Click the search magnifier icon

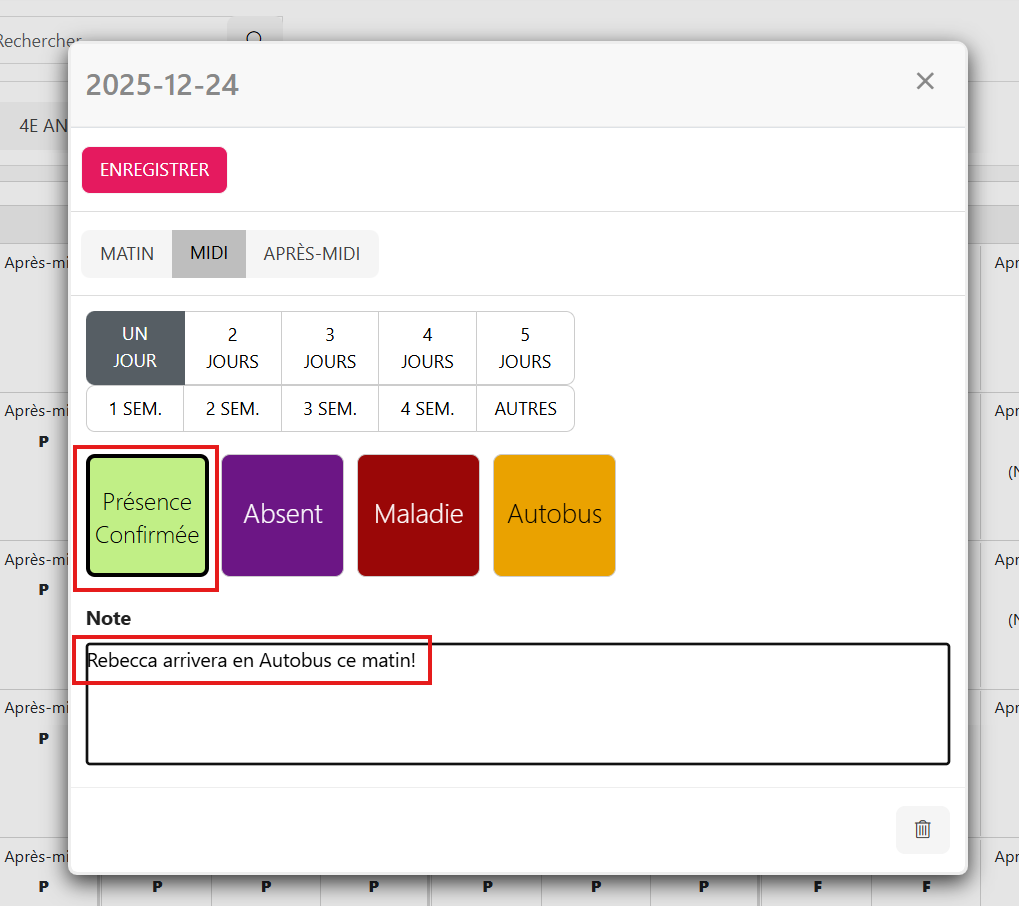pyautogui.click(x=254, y=38)
